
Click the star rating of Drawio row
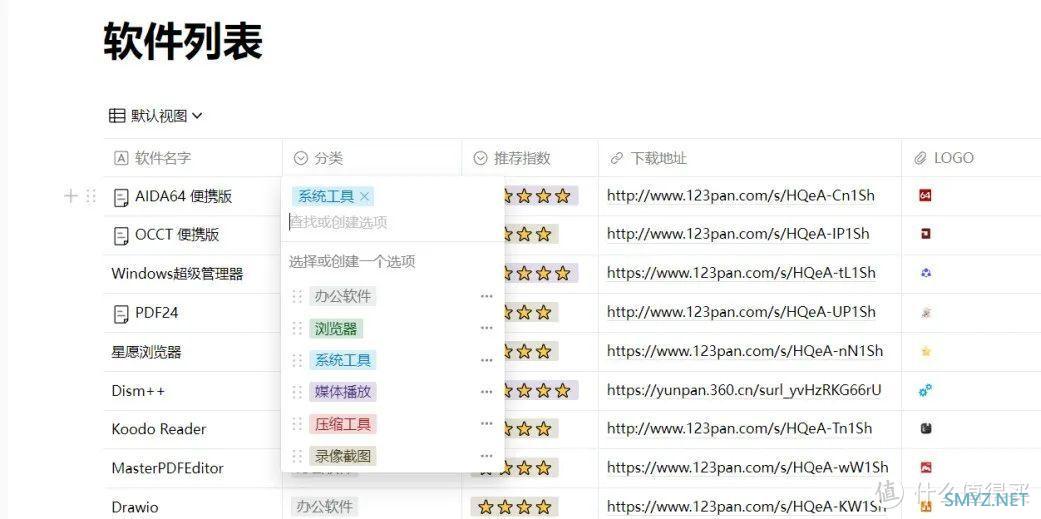pos(515,507)
